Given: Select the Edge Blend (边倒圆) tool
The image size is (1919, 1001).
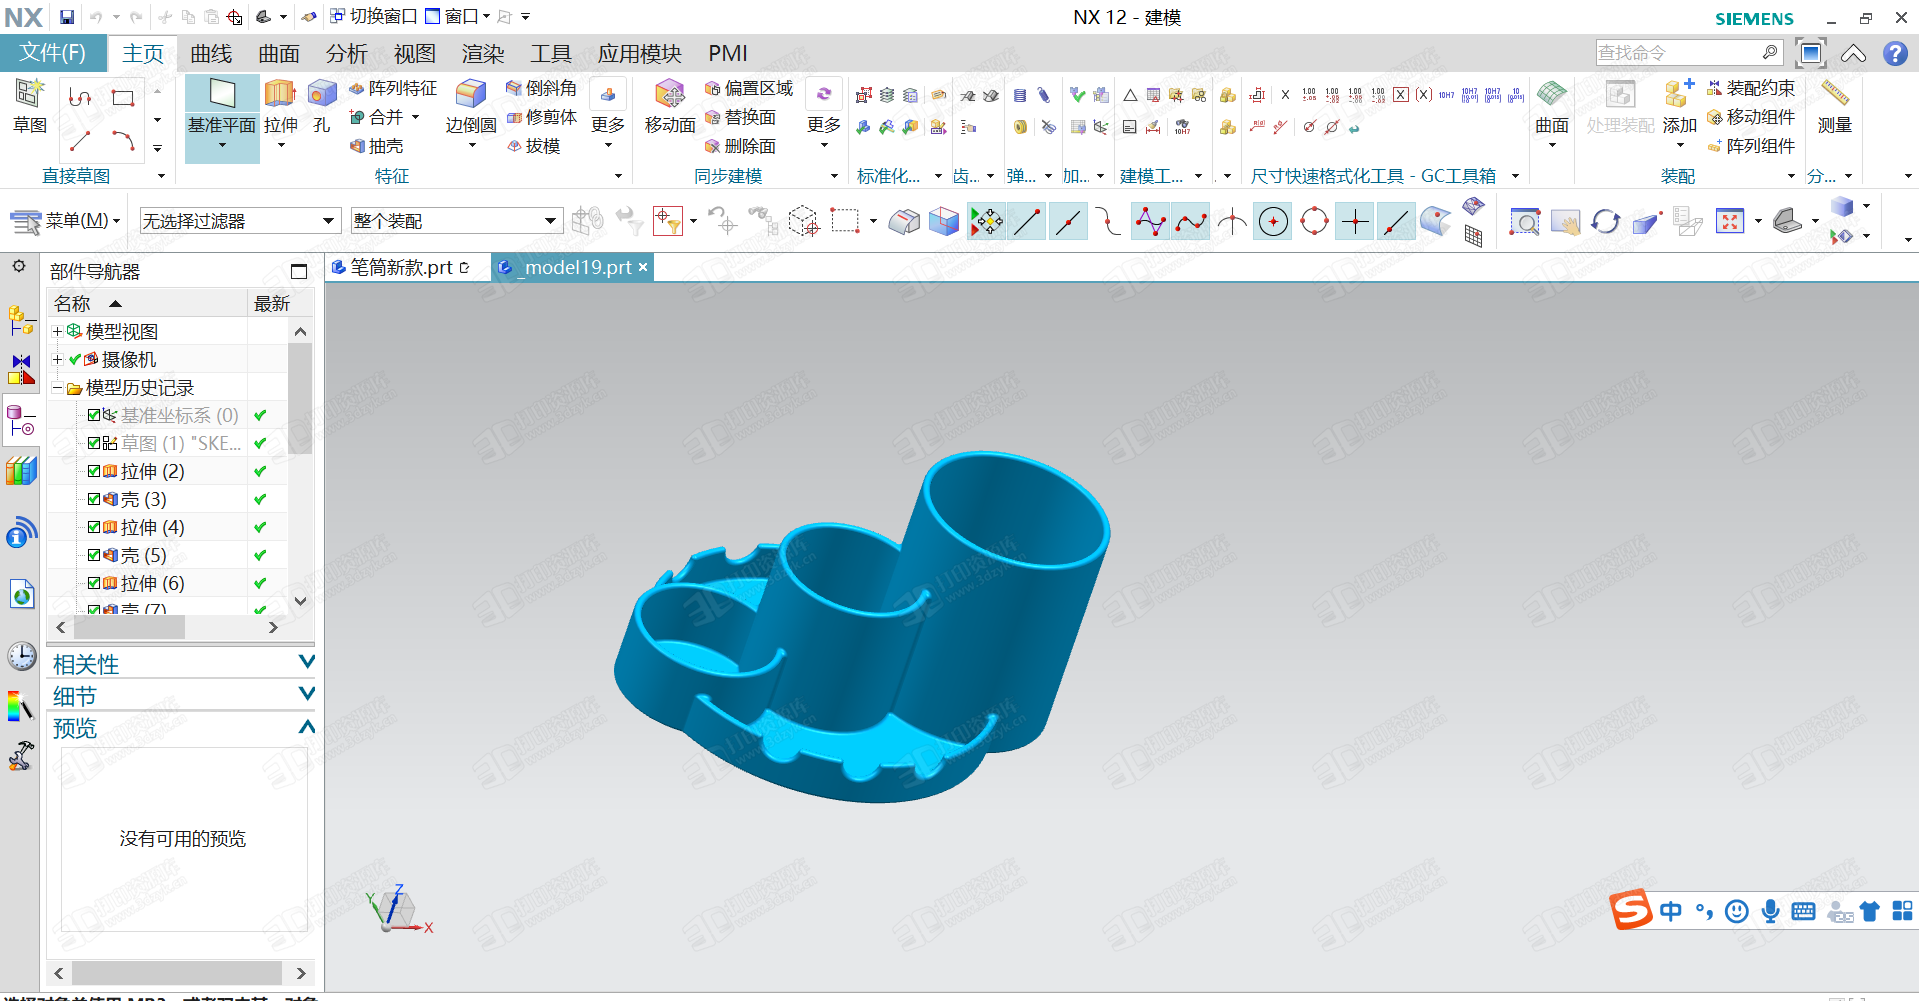Looking at the screenshot, I should [471, 108].
